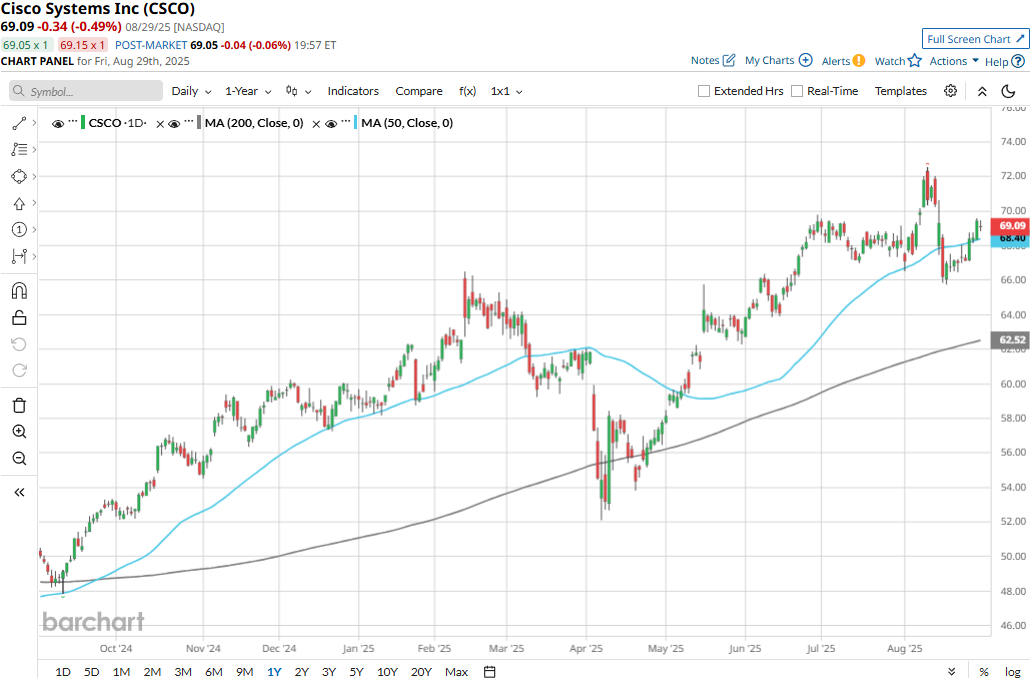Screen dimensions: 1030x678
Task: Choose the shapes drawing tool
Action: pos(19,176)
